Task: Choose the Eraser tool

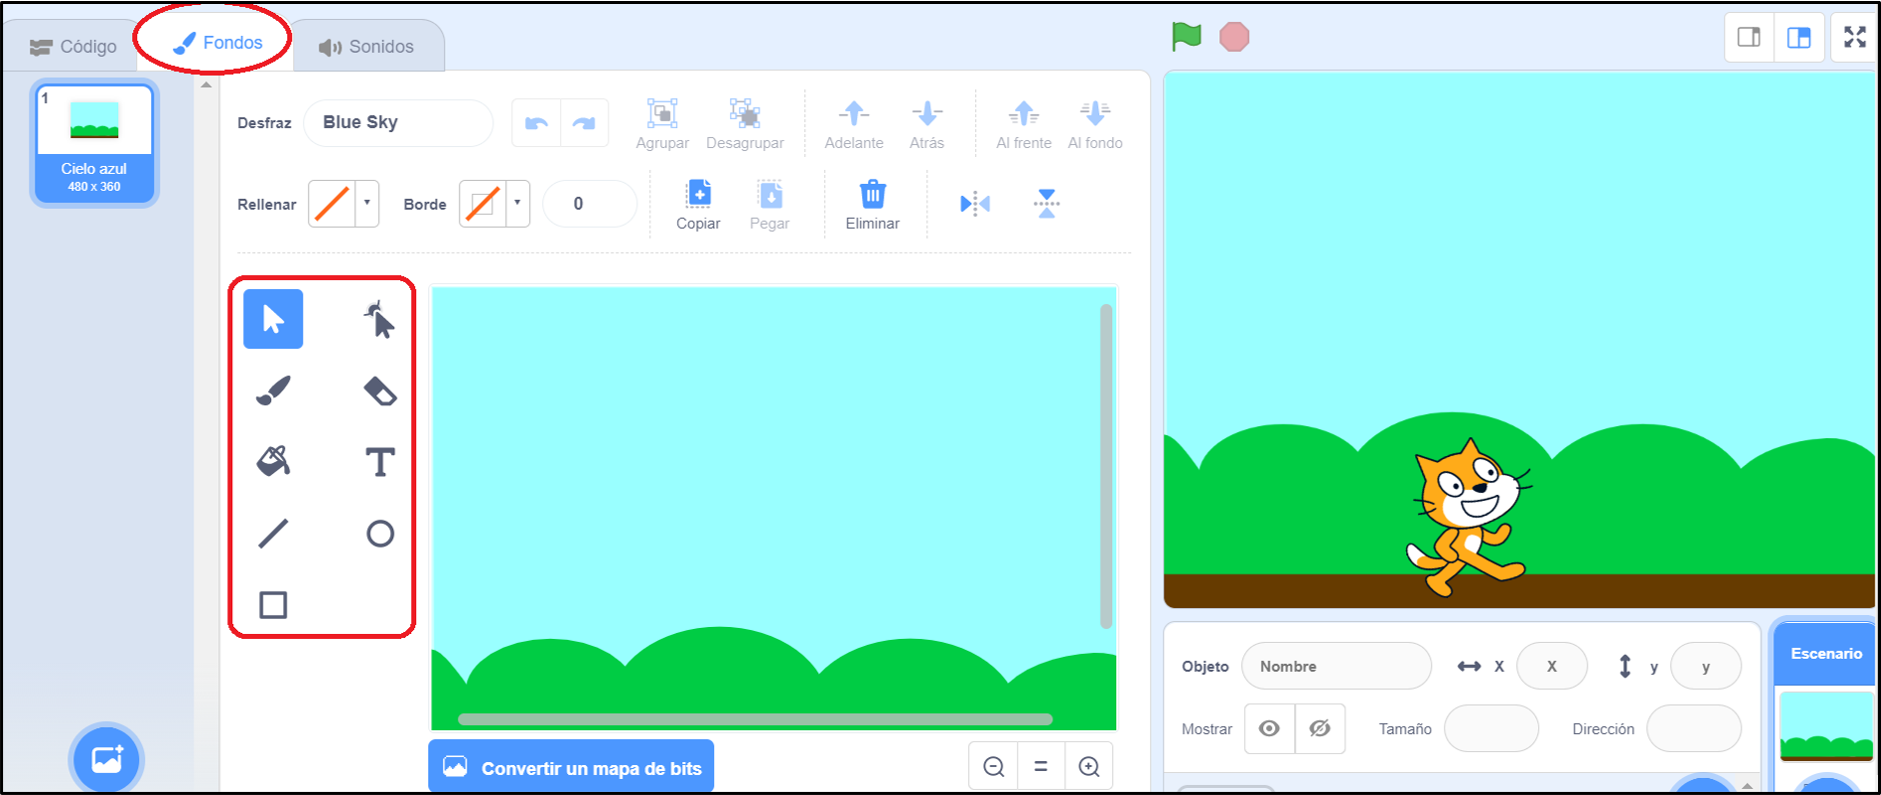Action: click(x=379, y=391)
